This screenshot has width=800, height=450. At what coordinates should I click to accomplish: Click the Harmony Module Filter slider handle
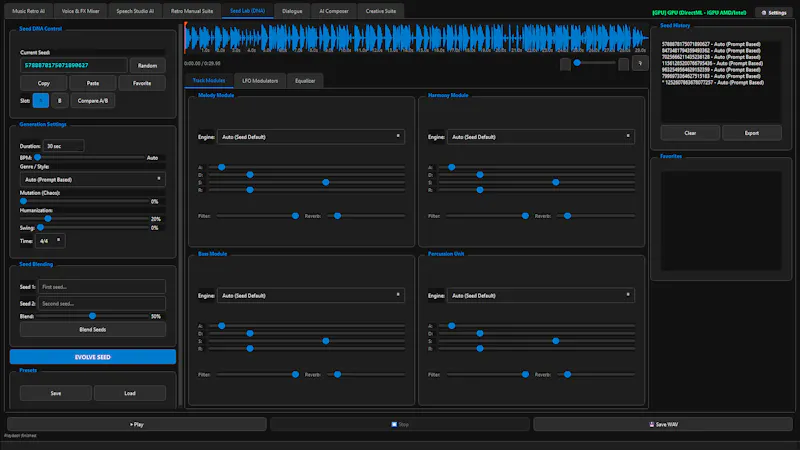pyautogui.click(x=525, y=216)
